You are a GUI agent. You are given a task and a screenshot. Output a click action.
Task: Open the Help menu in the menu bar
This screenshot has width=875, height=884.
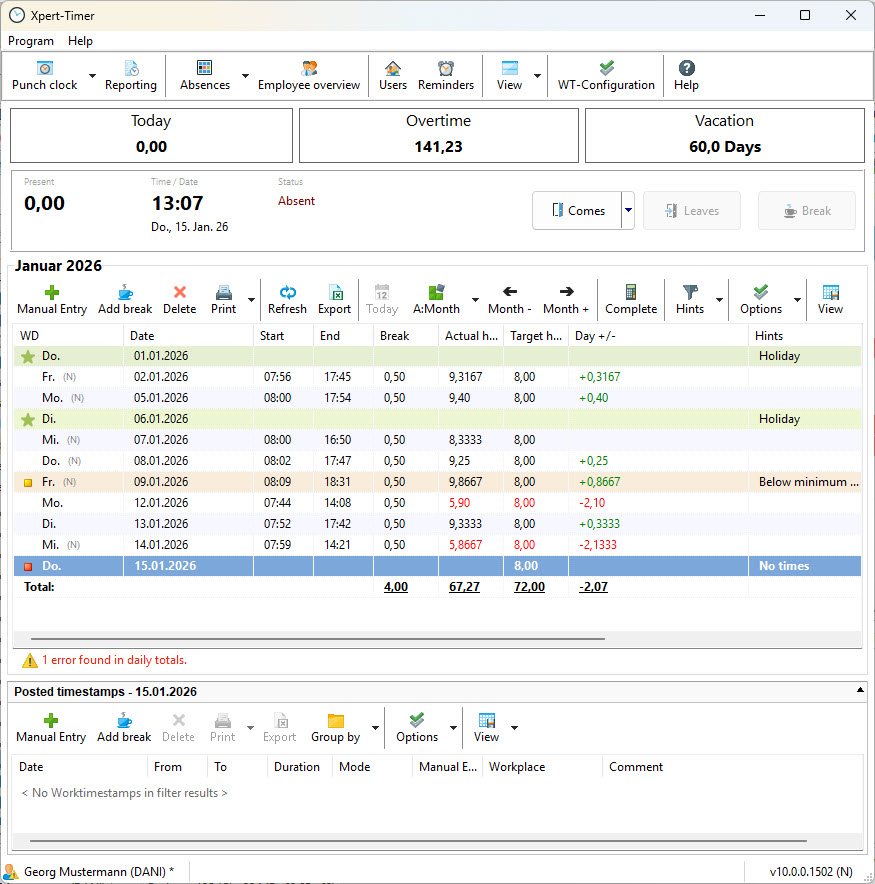click(80, 41)
